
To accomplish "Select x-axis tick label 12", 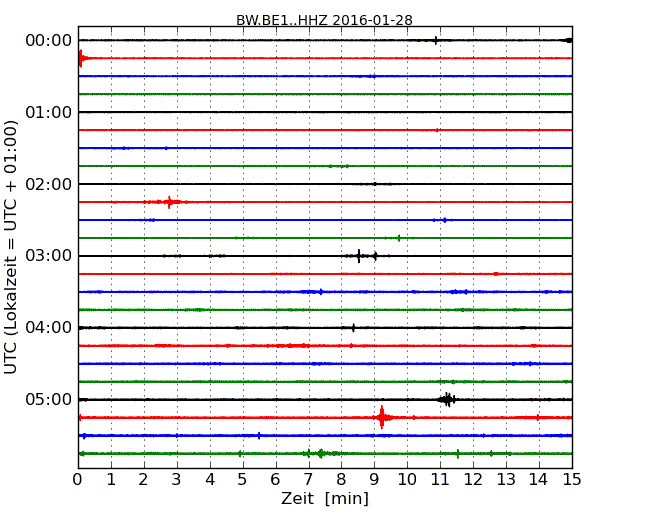I will pos(473,480).
